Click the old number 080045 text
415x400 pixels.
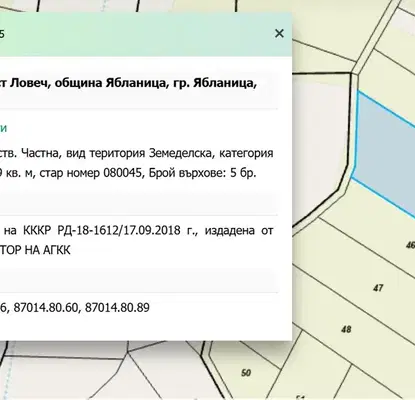(x=122, y=173)
